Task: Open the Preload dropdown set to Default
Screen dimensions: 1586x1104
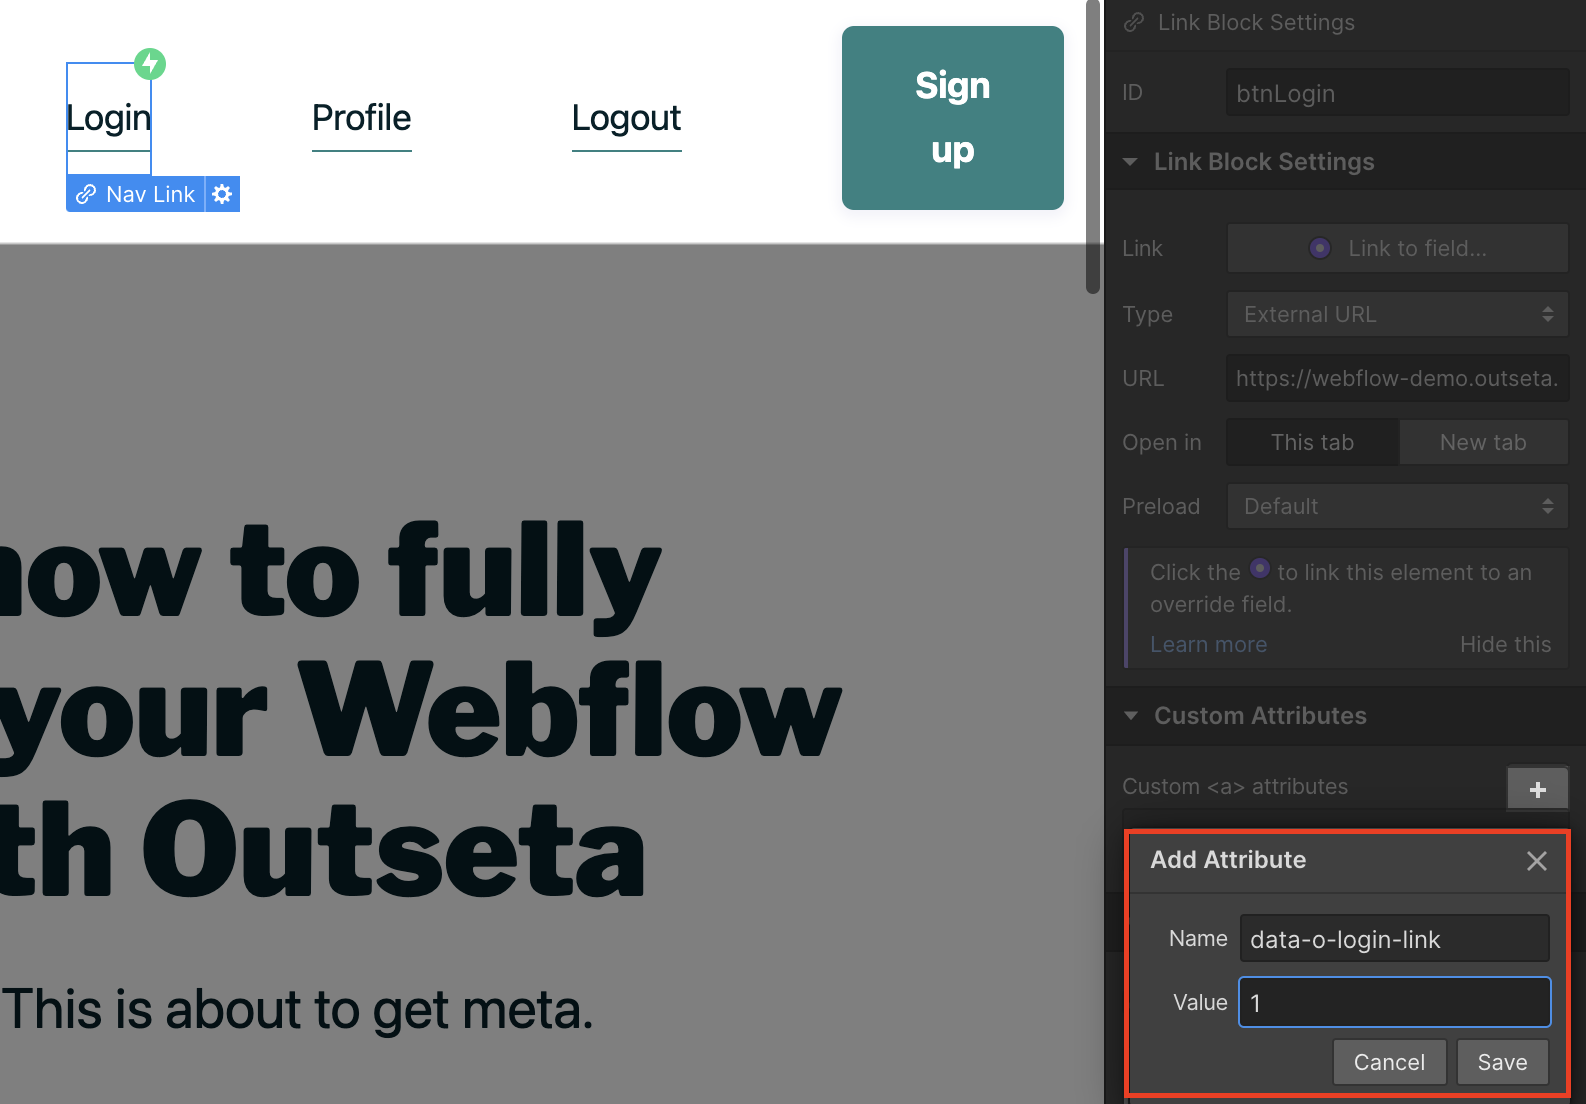Action: click(x=1396, y=506)
